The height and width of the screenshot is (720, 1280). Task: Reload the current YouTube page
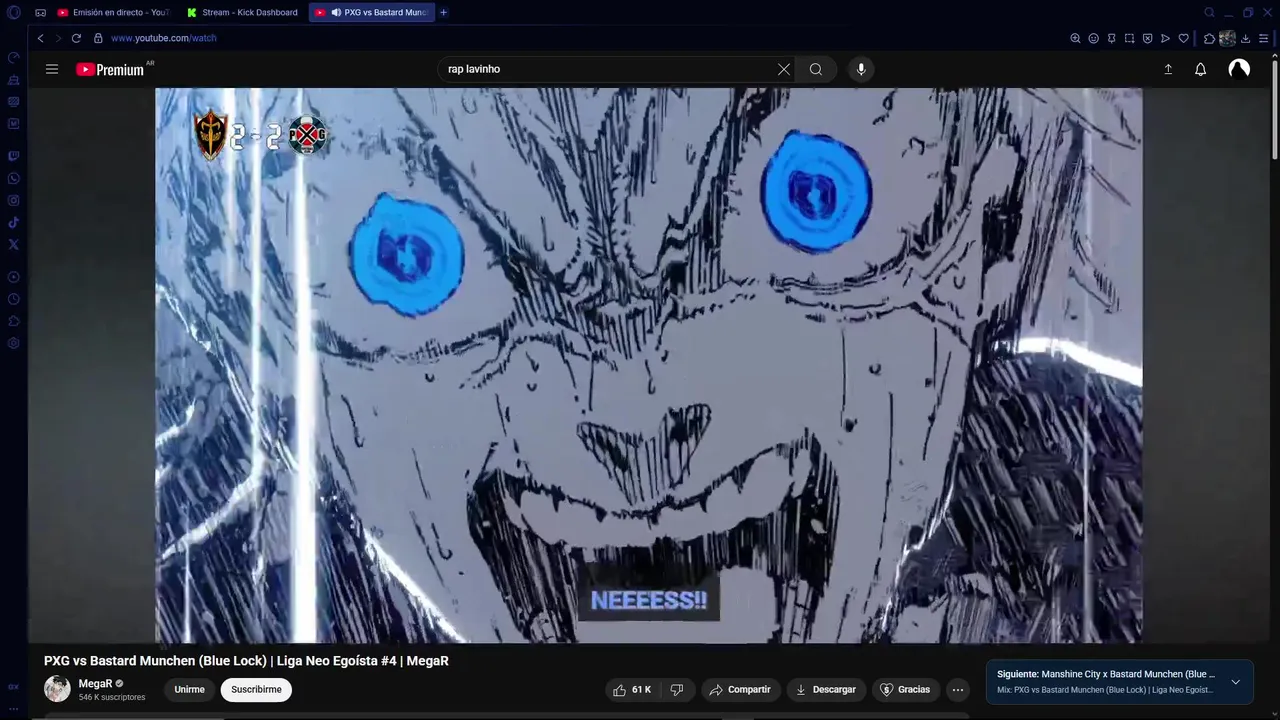76,38
